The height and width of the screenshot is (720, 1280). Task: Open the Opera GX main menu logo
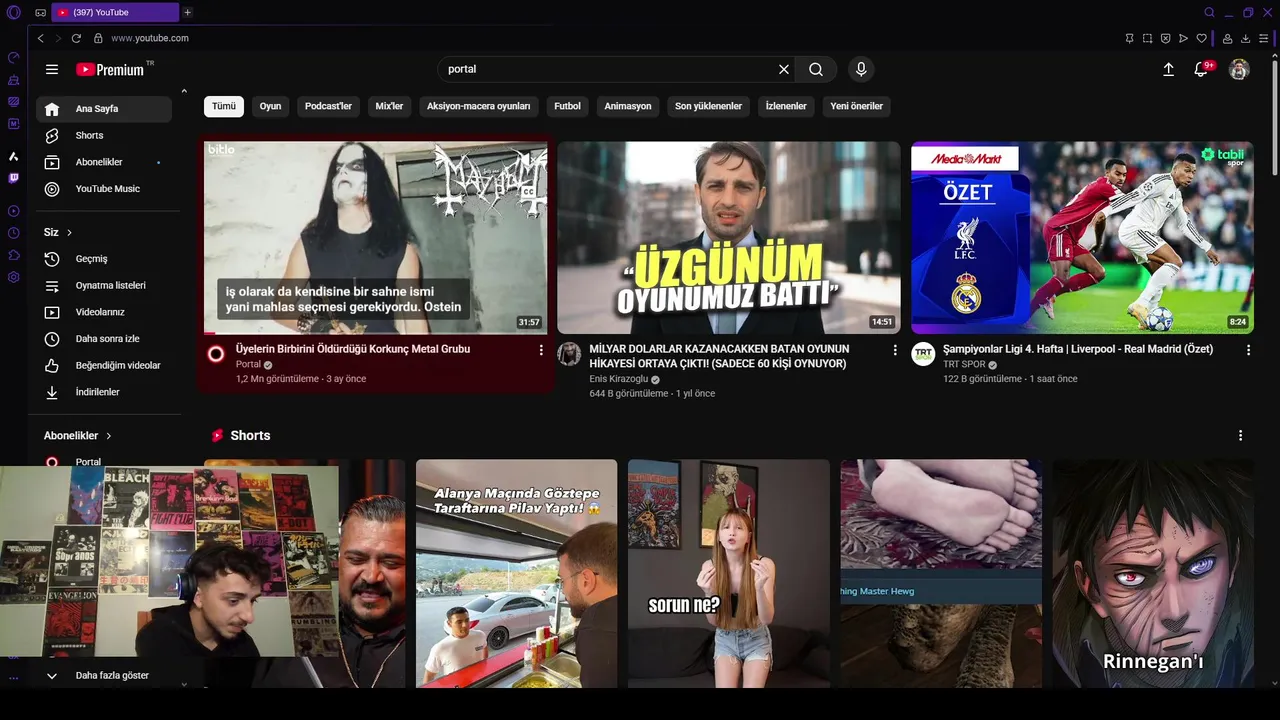click(13, 13)
